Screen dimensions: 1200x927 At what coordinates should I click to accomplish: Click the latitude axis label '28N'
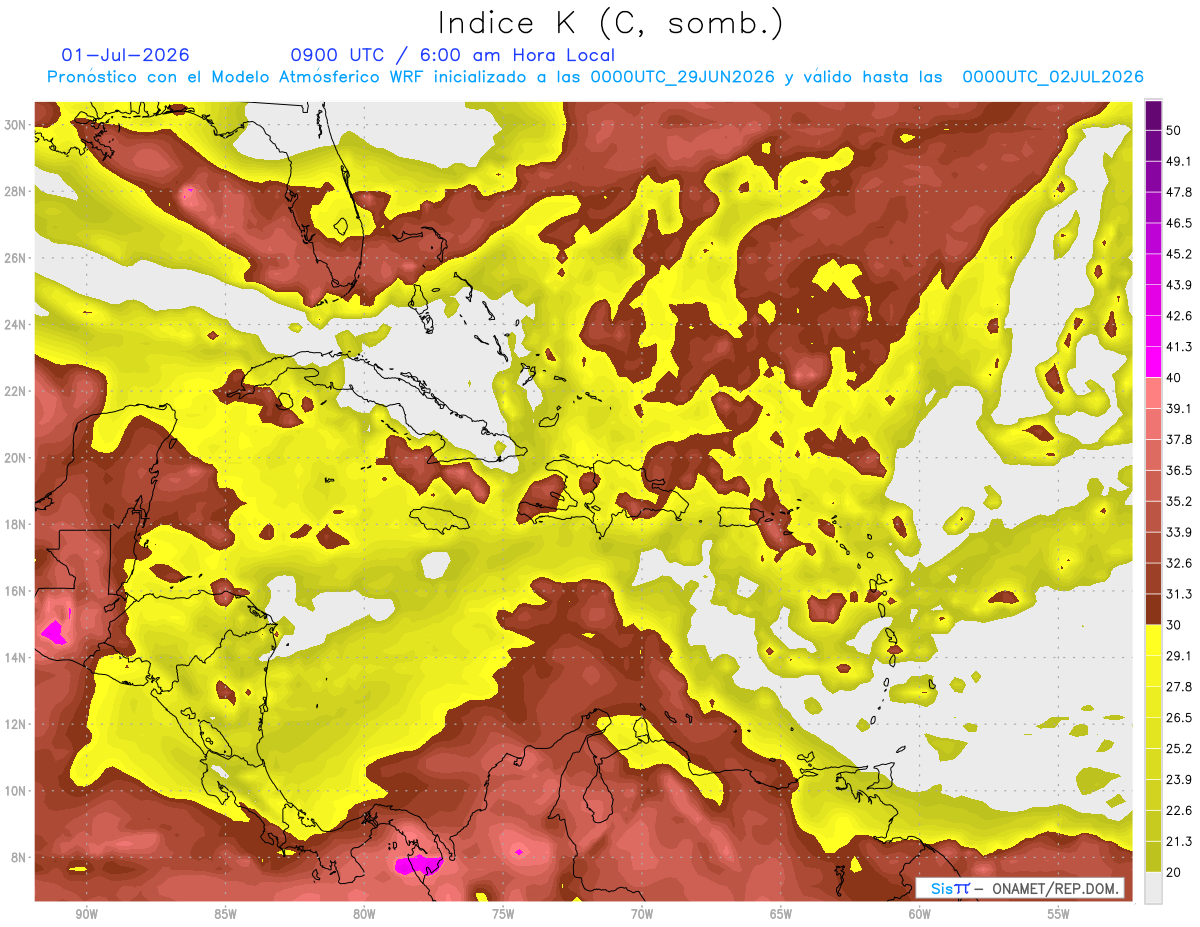tap(16, 191)
